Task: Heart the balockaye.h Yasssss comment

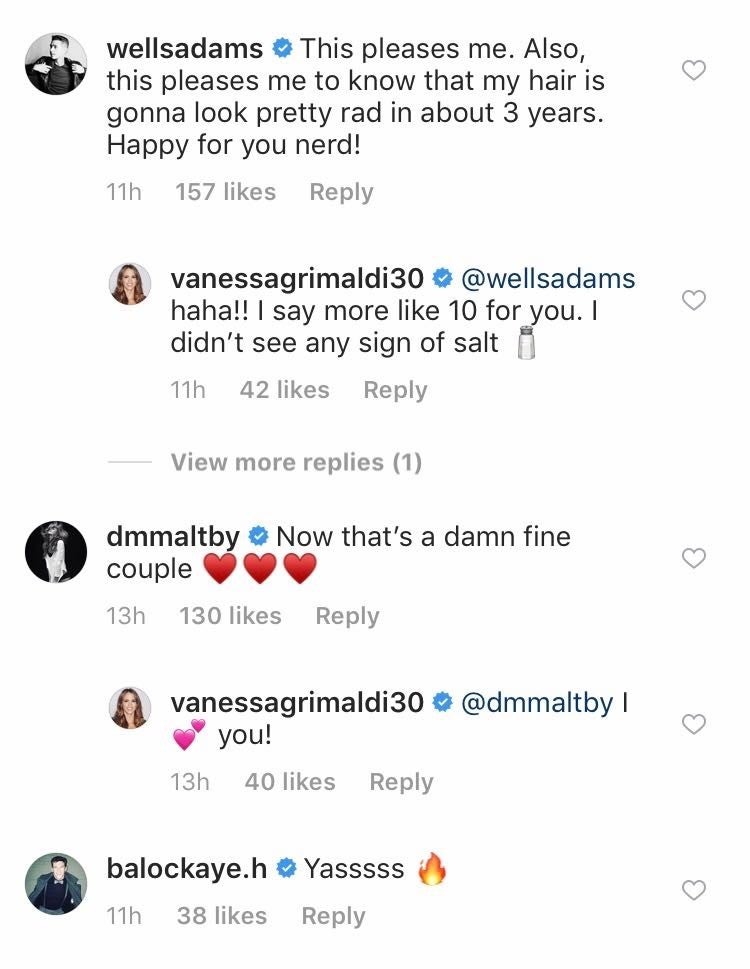Action: [x=693, y=889]
